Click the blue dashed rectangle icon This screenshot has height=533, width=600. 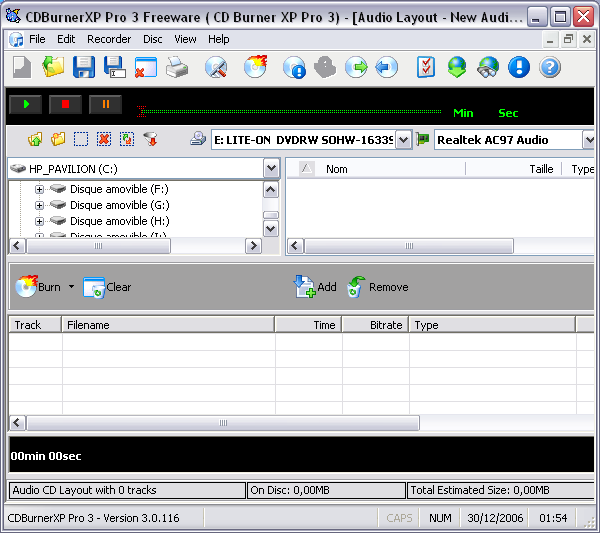(81, 139)
